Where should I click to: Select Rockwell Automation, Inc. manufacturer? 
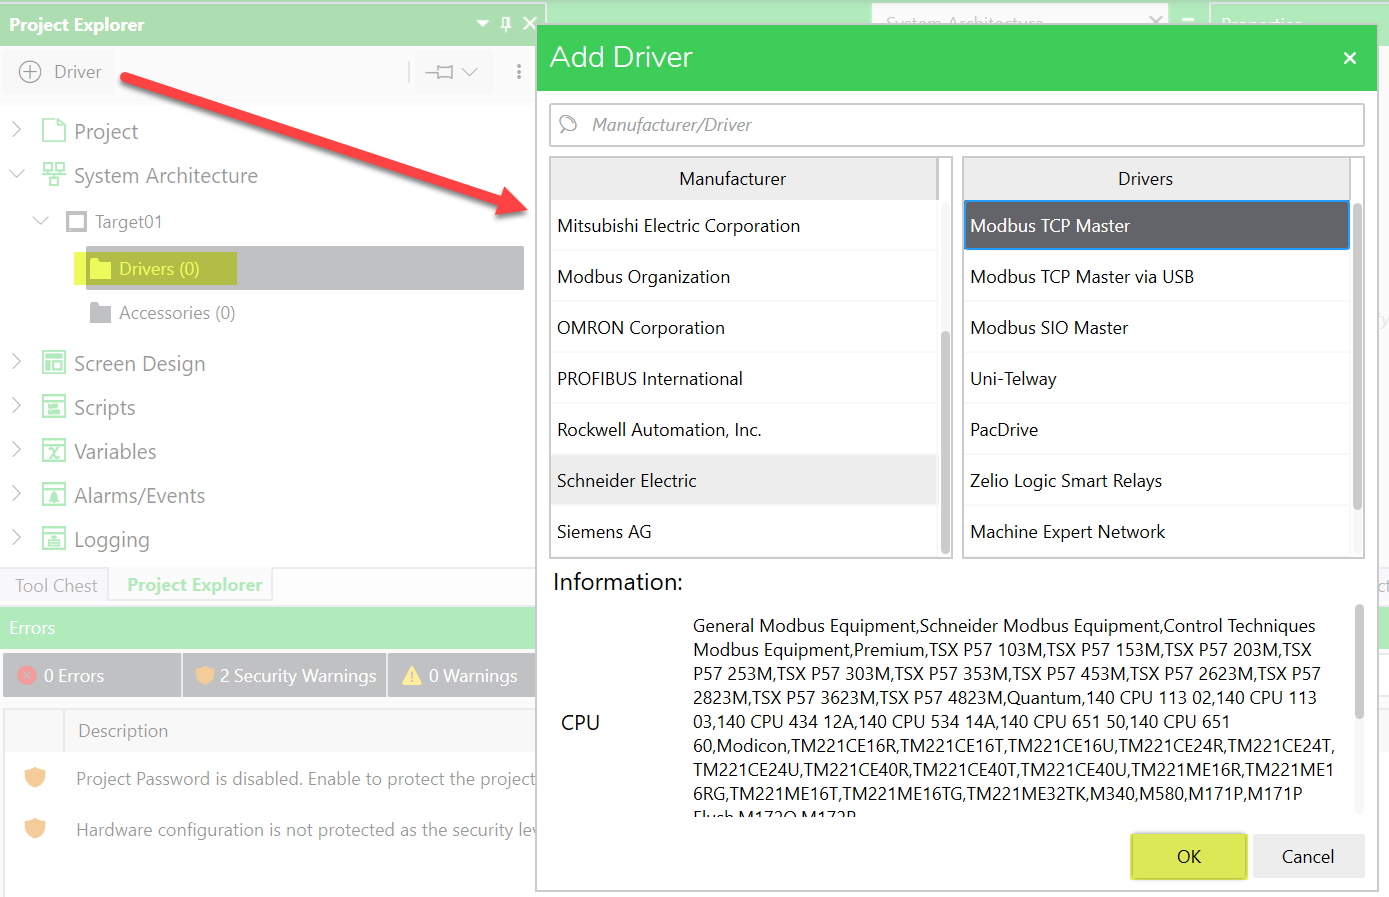[x=744, y=430]
